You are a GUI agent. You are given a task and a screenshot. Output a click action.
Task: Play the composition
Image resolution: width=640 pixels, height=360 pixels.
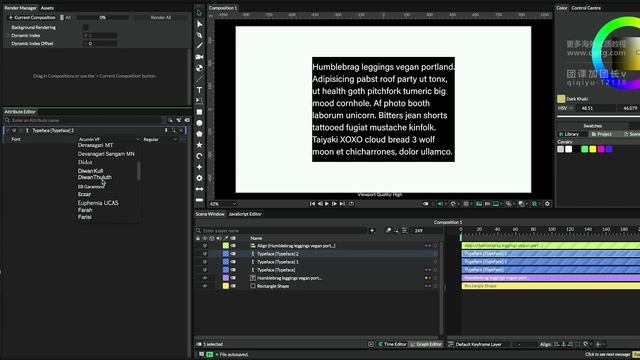tap(327, 204)
